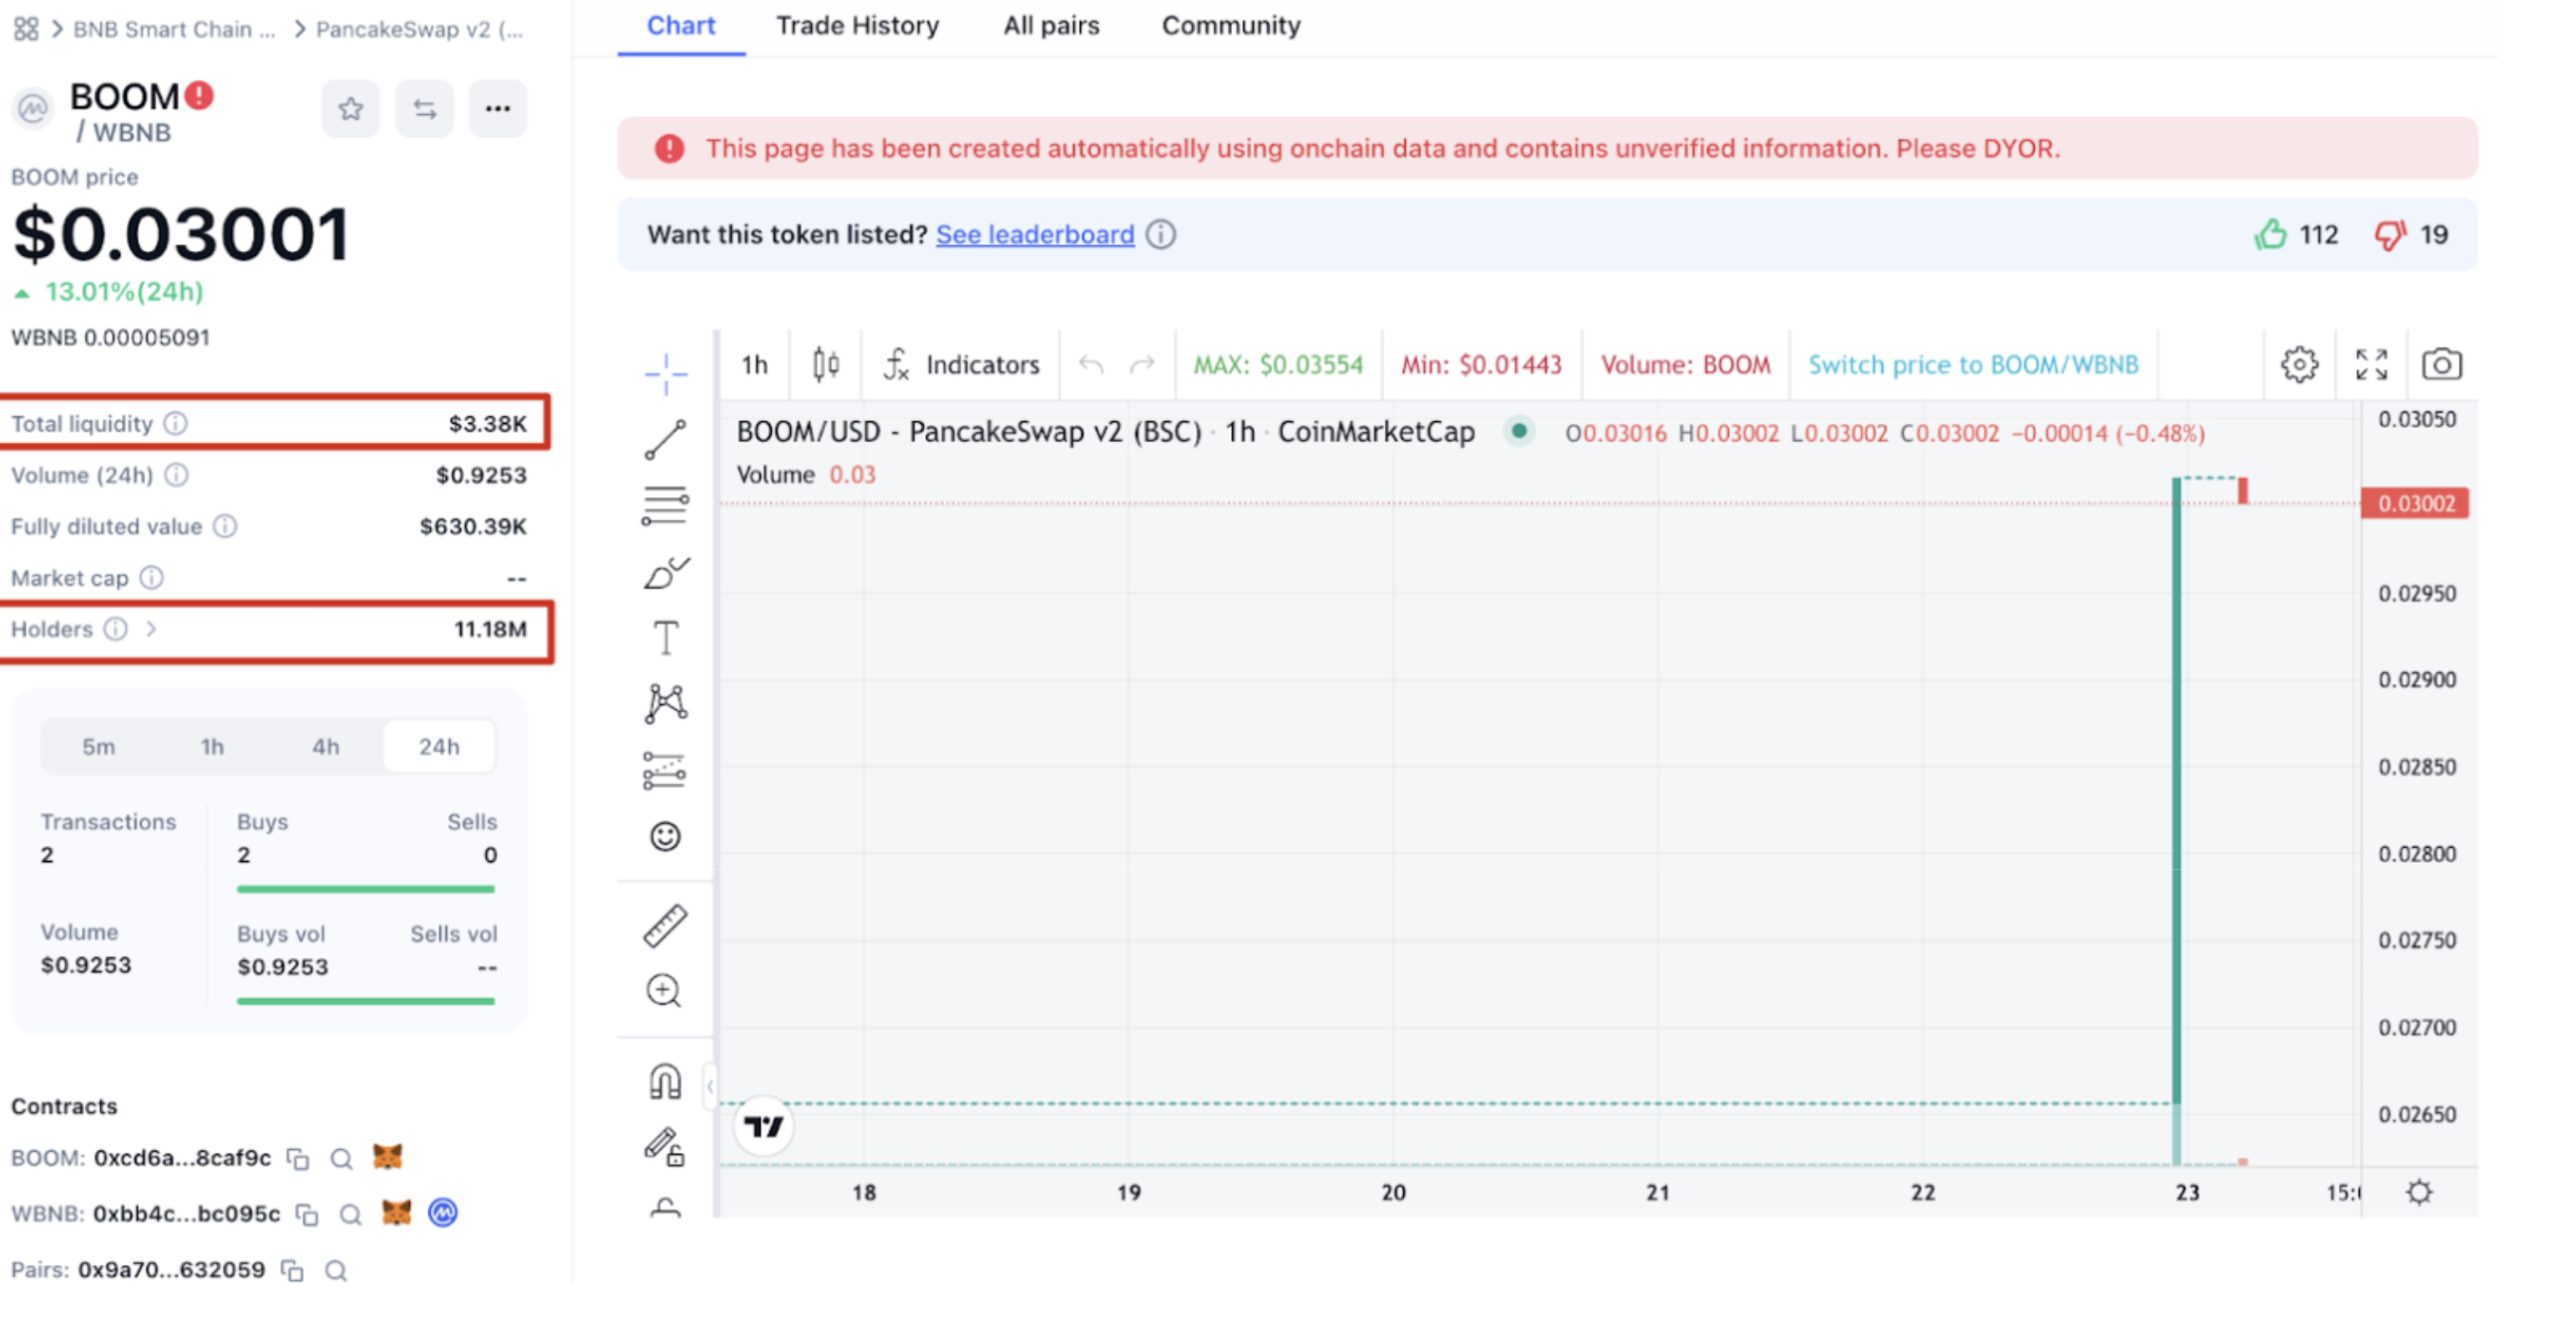
Task: Enter fullscreen chart mode
Action: 2370,364
